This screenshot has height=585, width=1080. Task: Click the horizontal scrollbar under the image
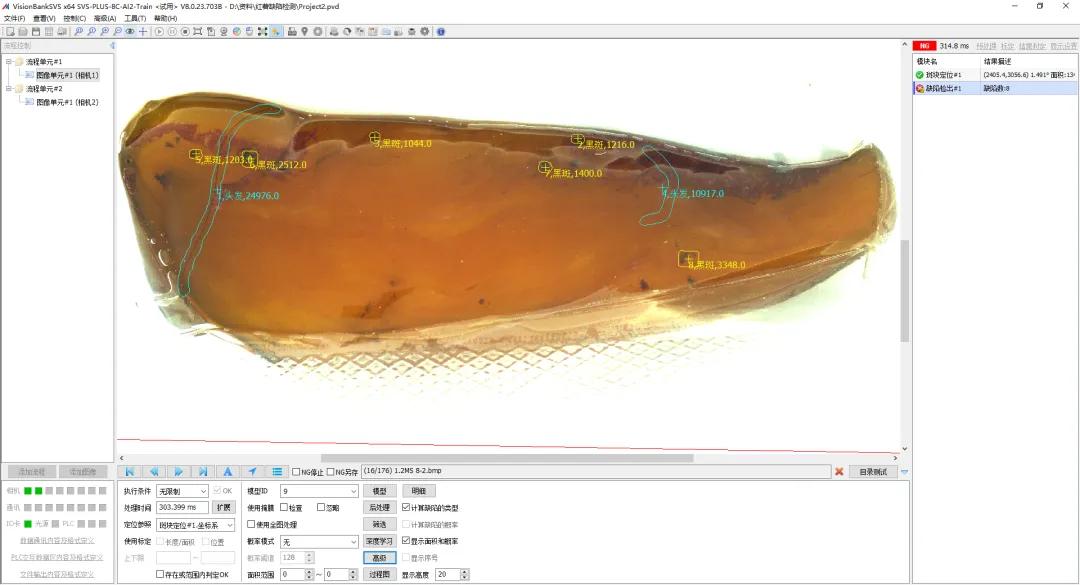tap(507, 458)
